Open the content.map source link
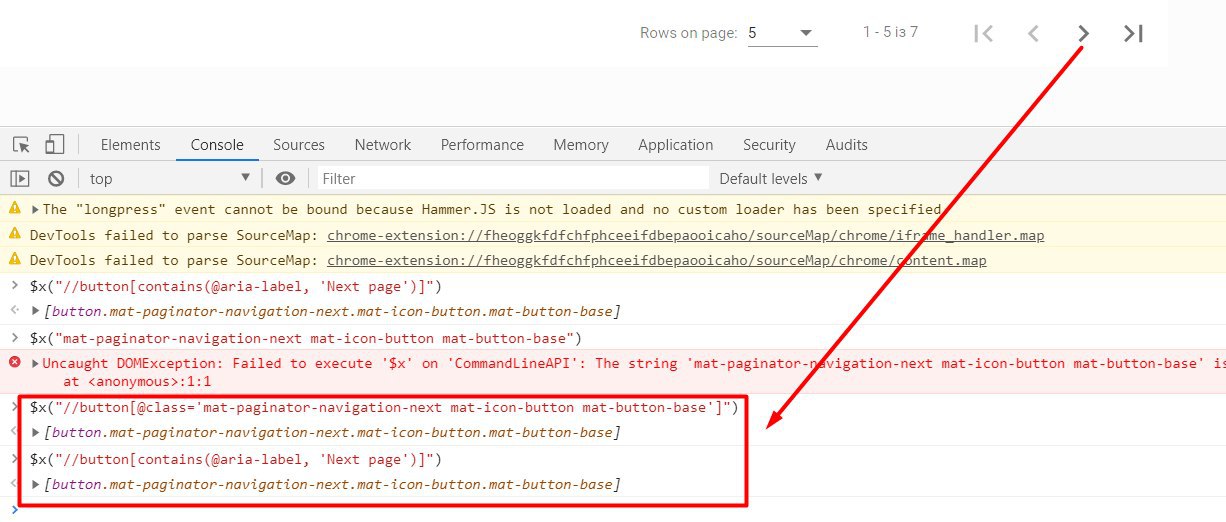The image size is (1226, 522). pos(656,261)
